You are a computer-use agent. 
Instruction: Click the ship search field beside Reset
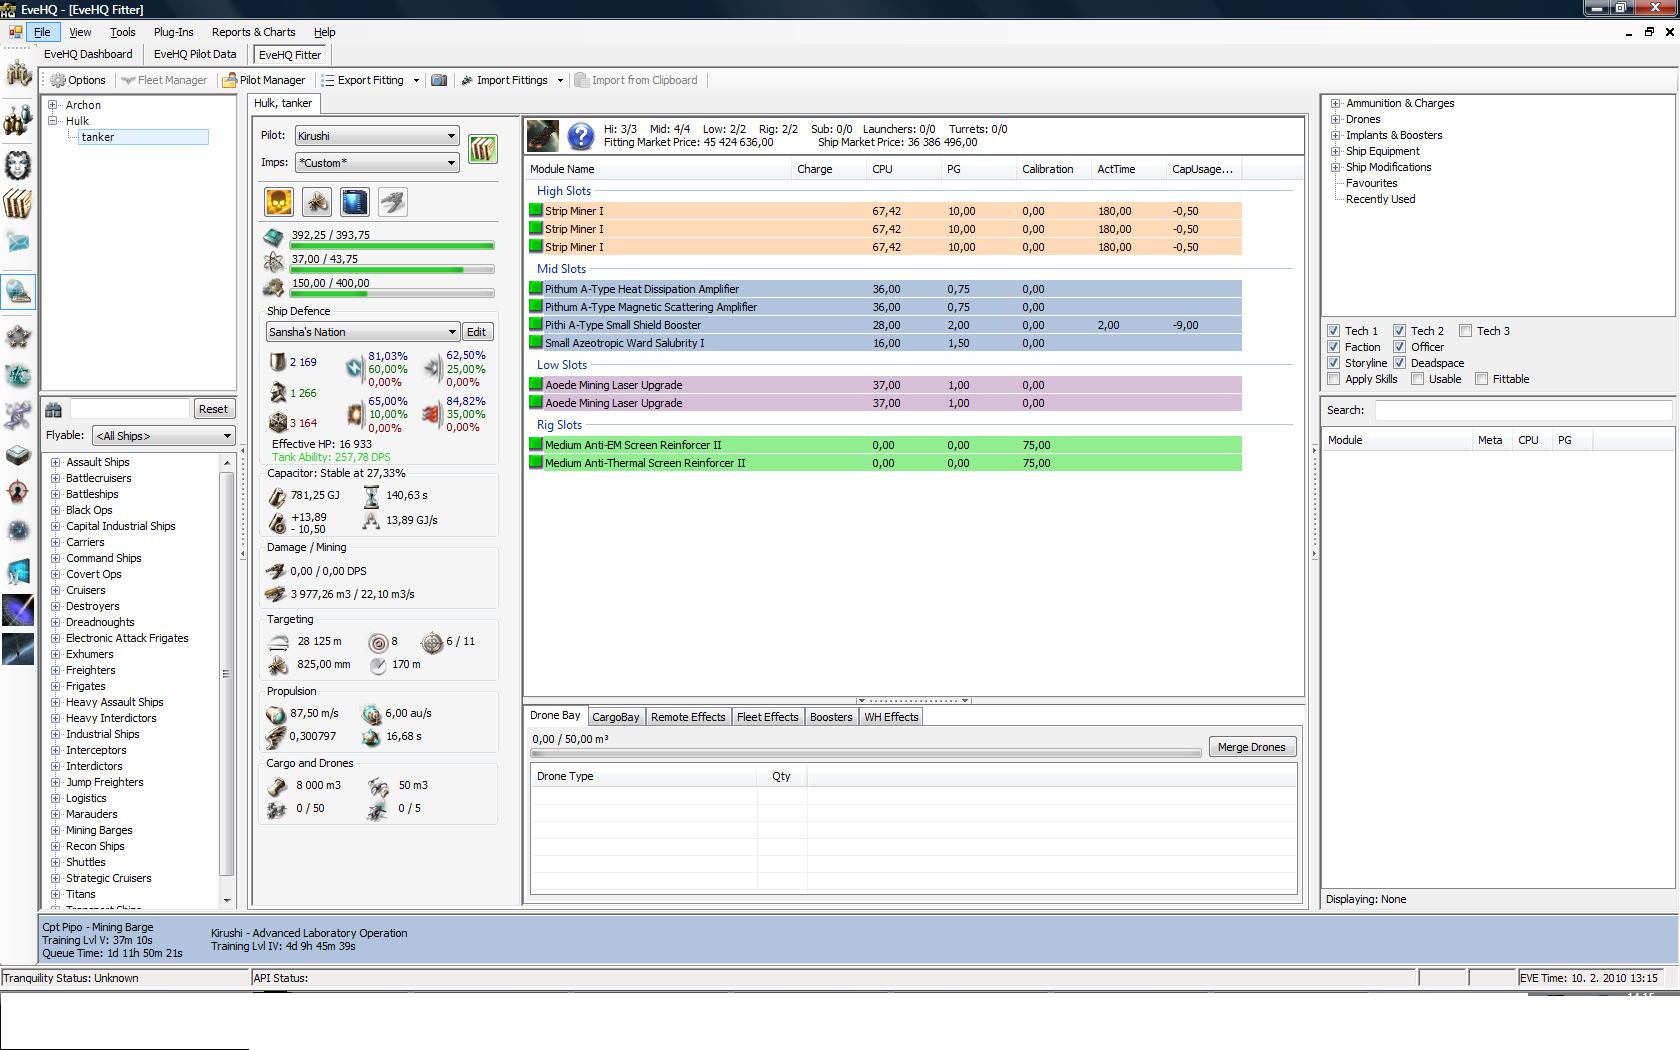129,409
